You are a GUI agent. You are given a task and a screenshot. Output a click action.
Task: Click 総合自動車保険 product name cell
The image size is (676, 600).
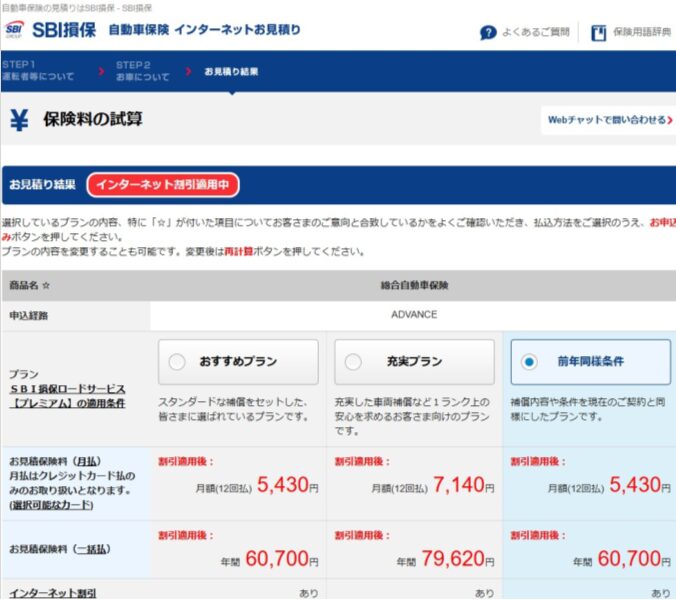point(414,285)
